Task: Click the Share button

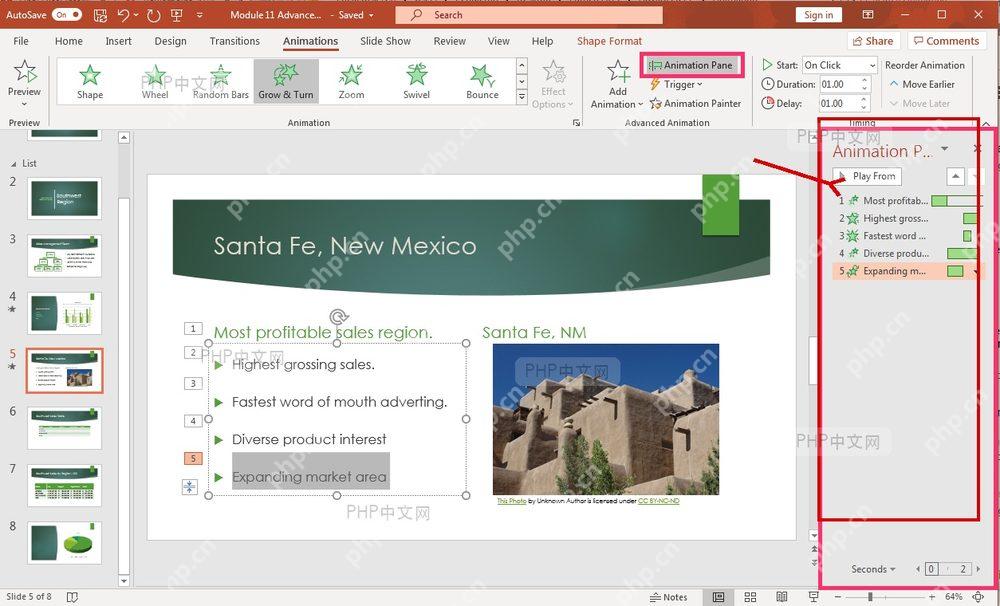Action: coord(873,41)
